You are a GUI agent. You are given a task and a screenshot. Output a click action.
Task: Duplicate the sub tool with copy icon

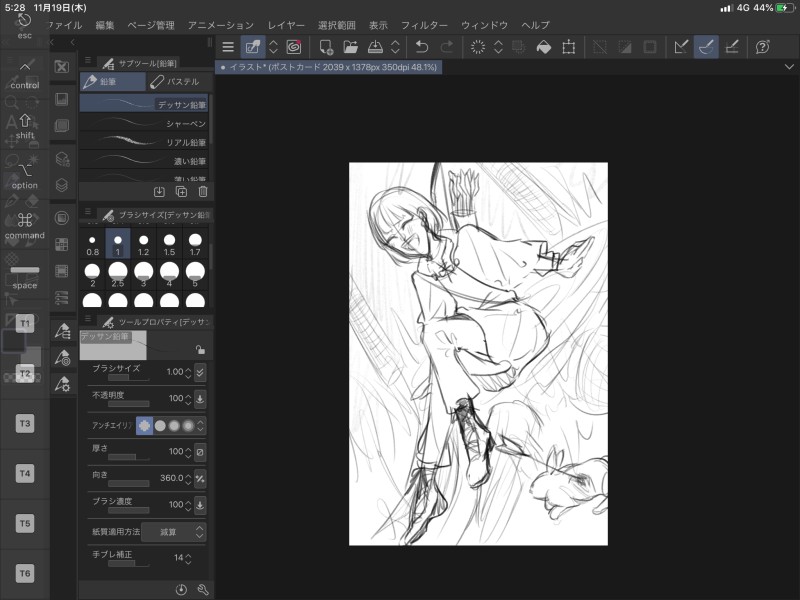point(181,192)
